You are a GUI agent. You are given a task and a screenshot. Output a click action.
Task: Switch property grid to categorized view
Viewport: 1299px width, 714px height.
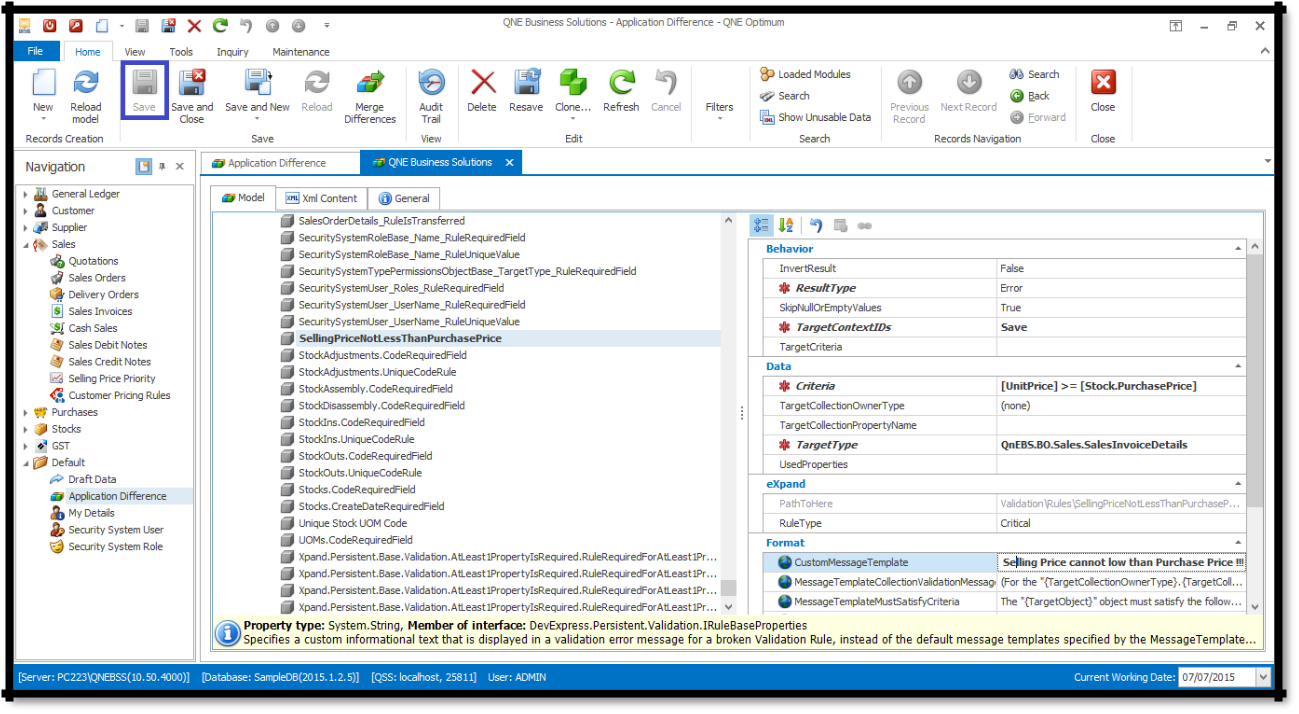pyautogui.click(x=761, y=226)
